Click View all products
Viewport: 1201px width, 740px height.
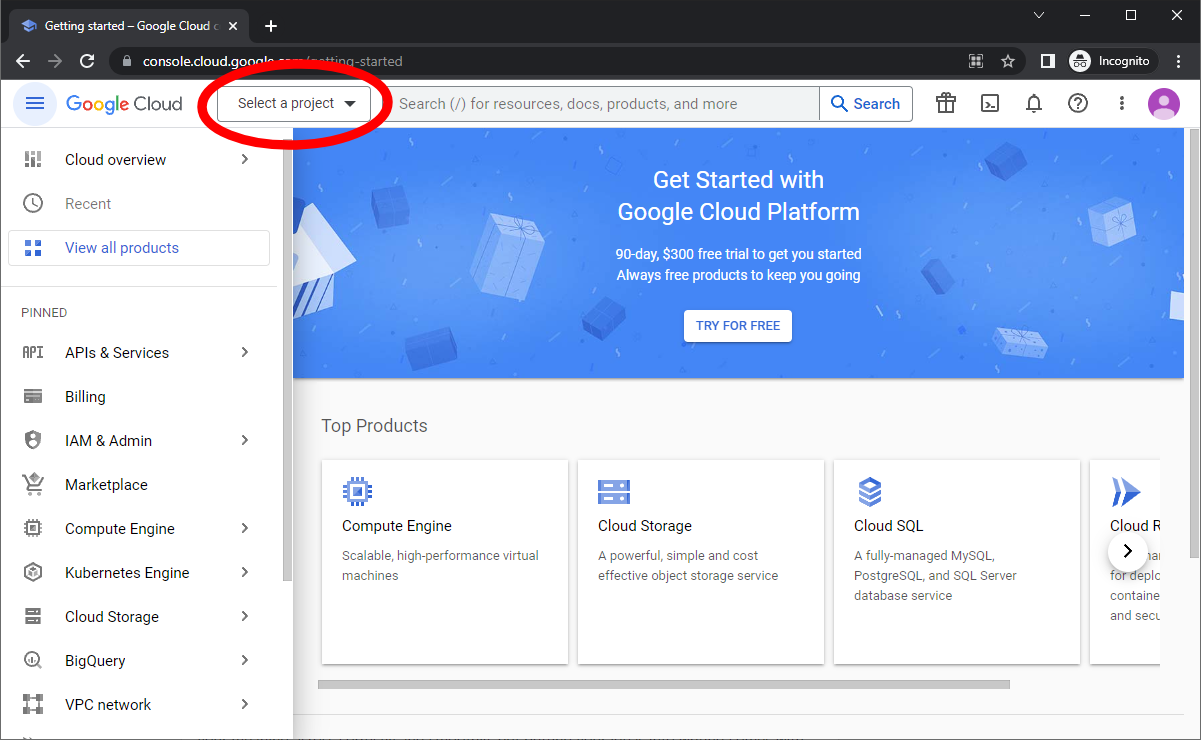click(122, 248)
